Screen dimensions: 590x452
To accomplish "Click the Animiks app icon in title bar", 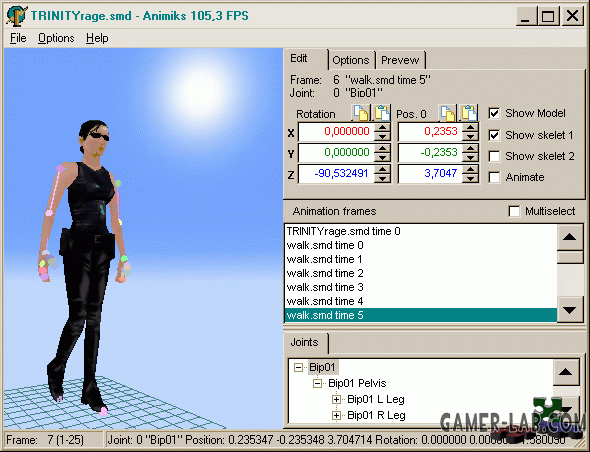I will click(17, 16).
